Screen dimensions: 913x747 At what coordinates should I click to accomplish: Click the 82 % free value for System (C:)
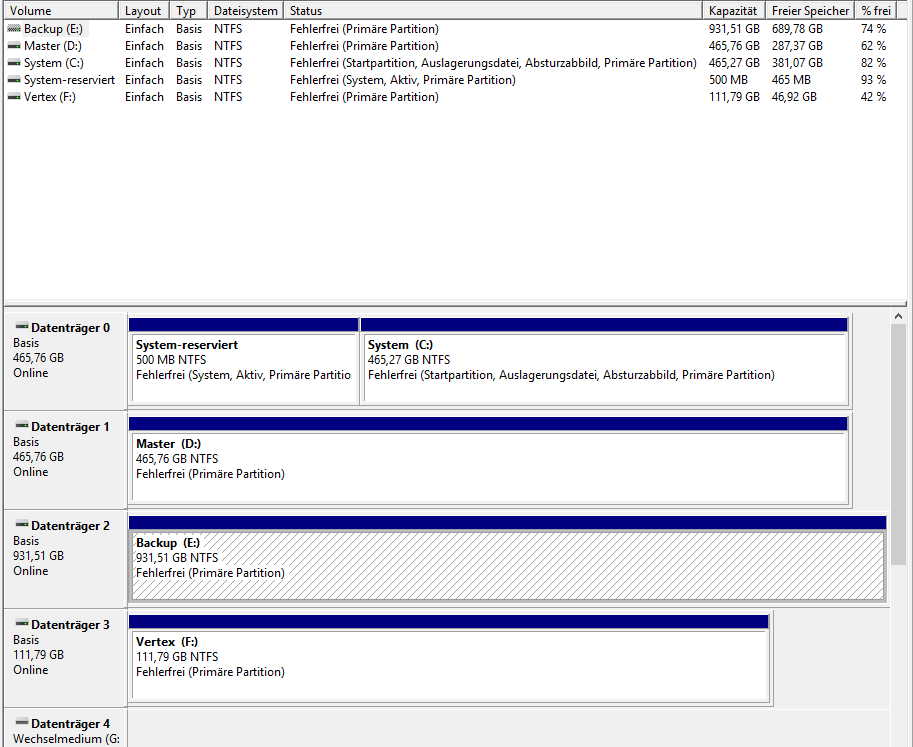873,62
